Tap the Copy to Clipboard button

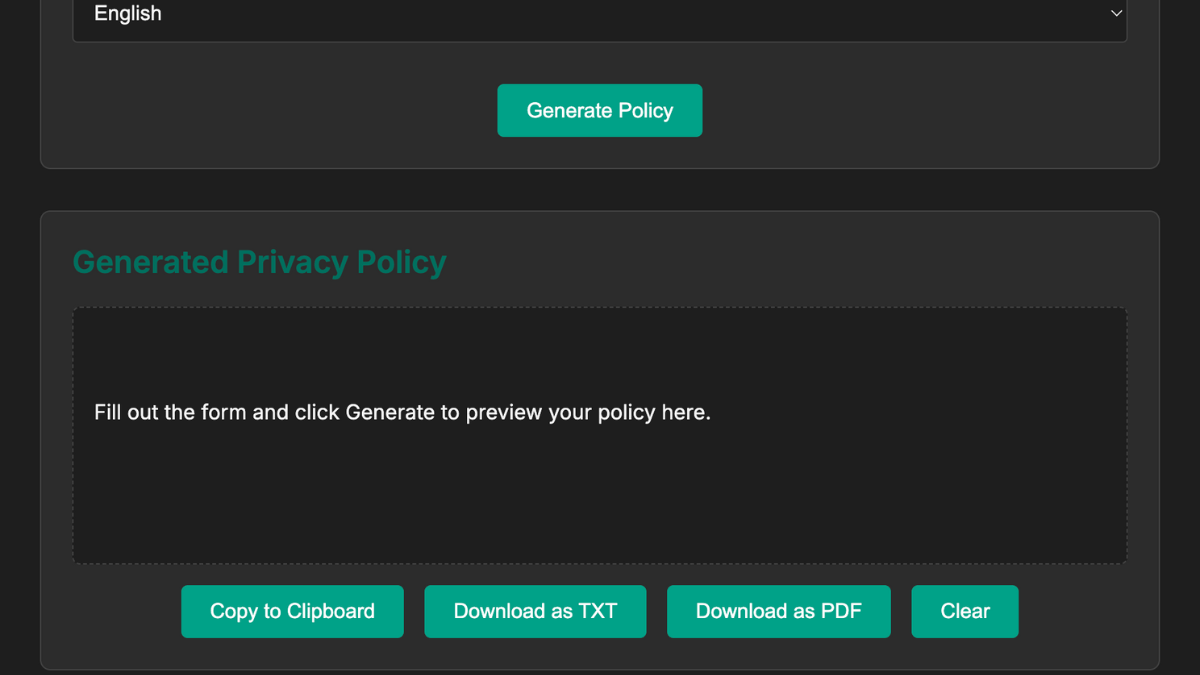click(x=292, y=611)
